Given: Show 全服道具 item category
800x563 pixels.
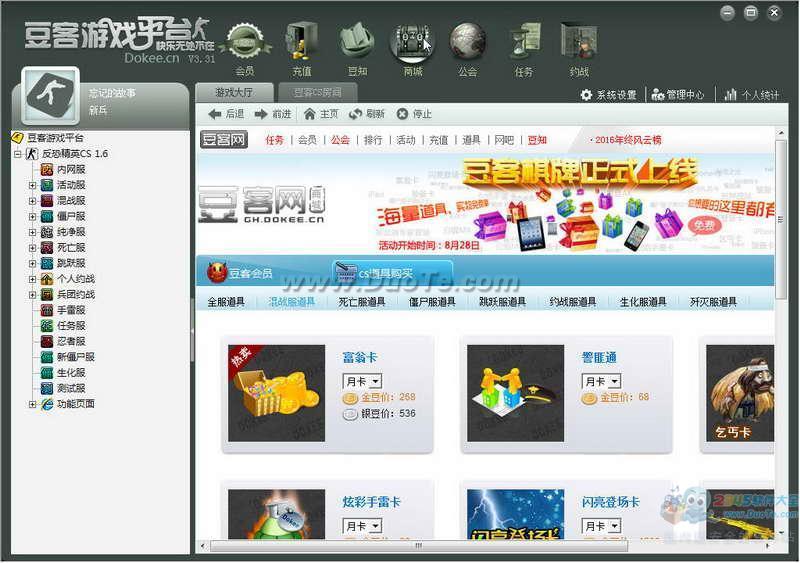Looking at the screenshot, I should [226, 302].
